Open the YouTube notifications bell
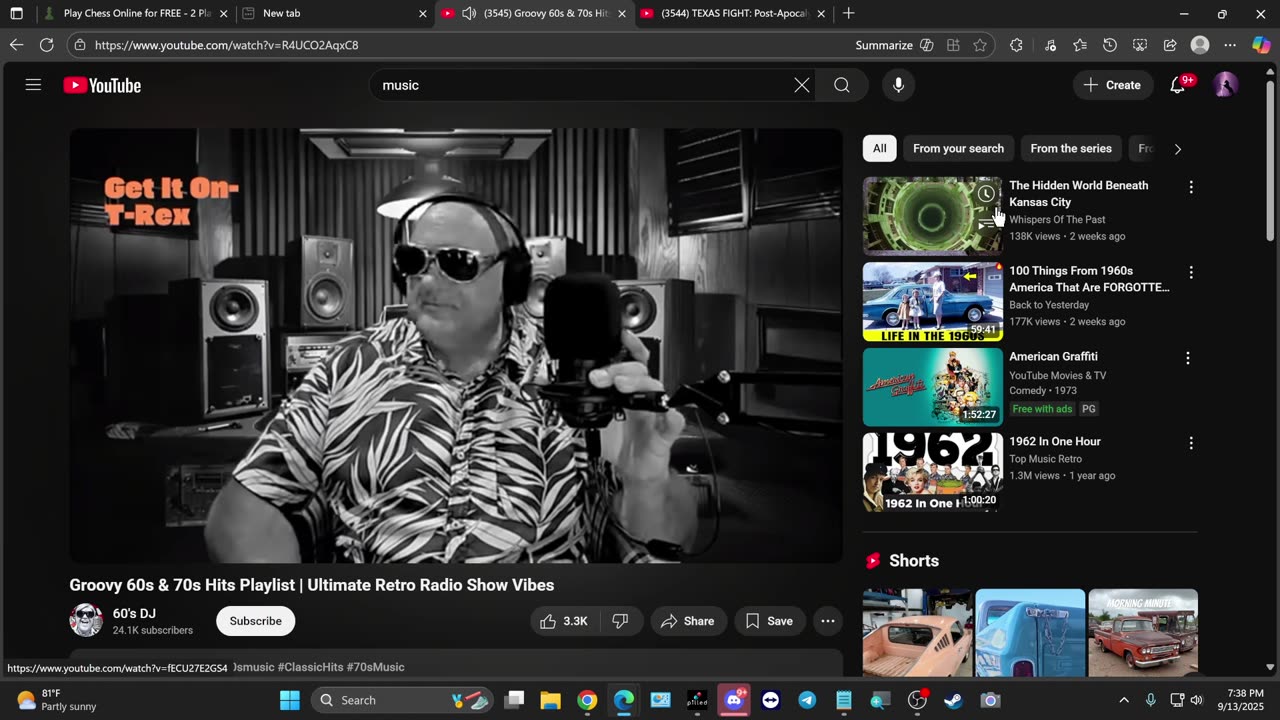This screenshot has width=1280, height=720. (x=1178, y=85)
